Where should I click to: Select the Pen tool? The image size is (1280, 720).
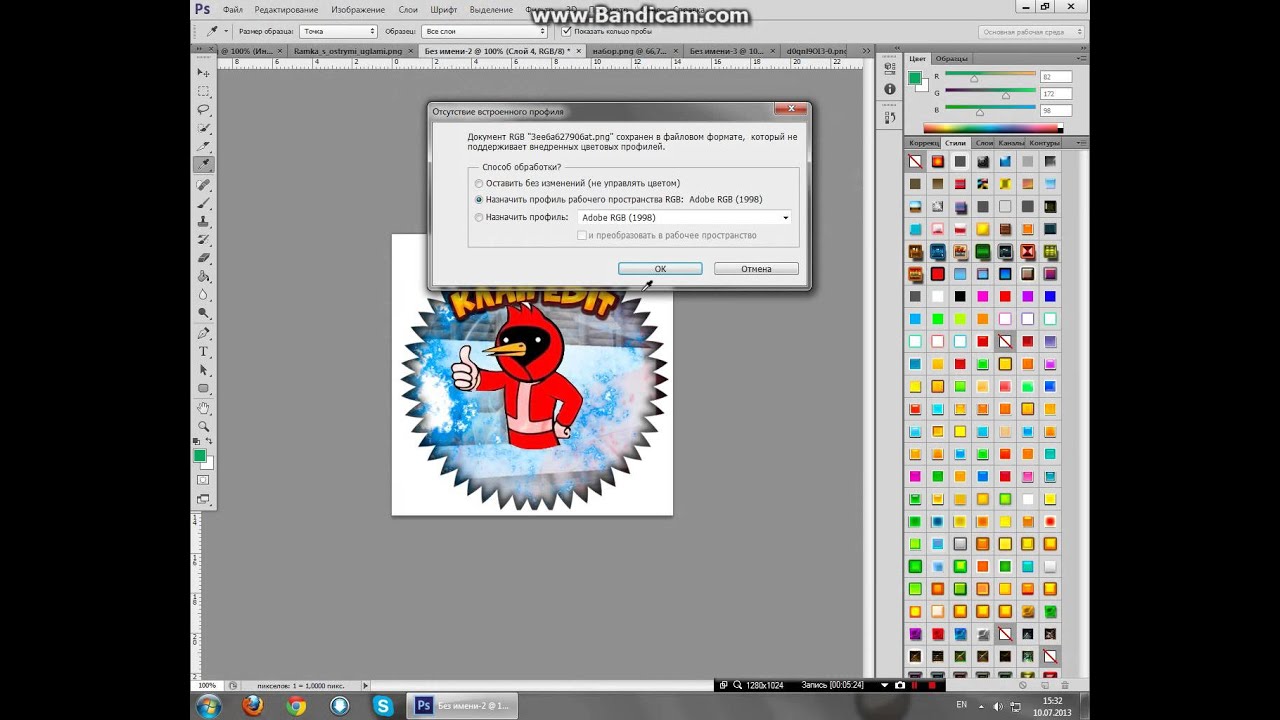click(204, 333)
